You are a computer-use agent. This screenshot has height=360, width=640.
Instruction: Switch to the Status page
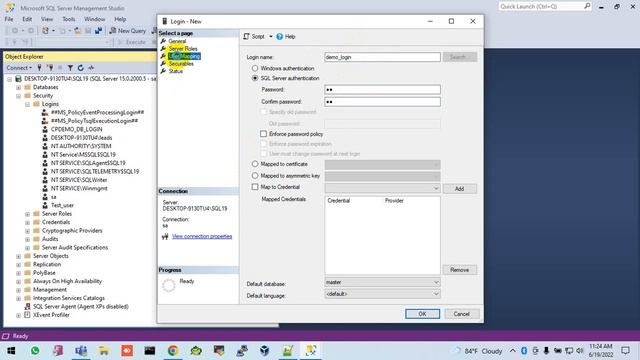[176, 71]
